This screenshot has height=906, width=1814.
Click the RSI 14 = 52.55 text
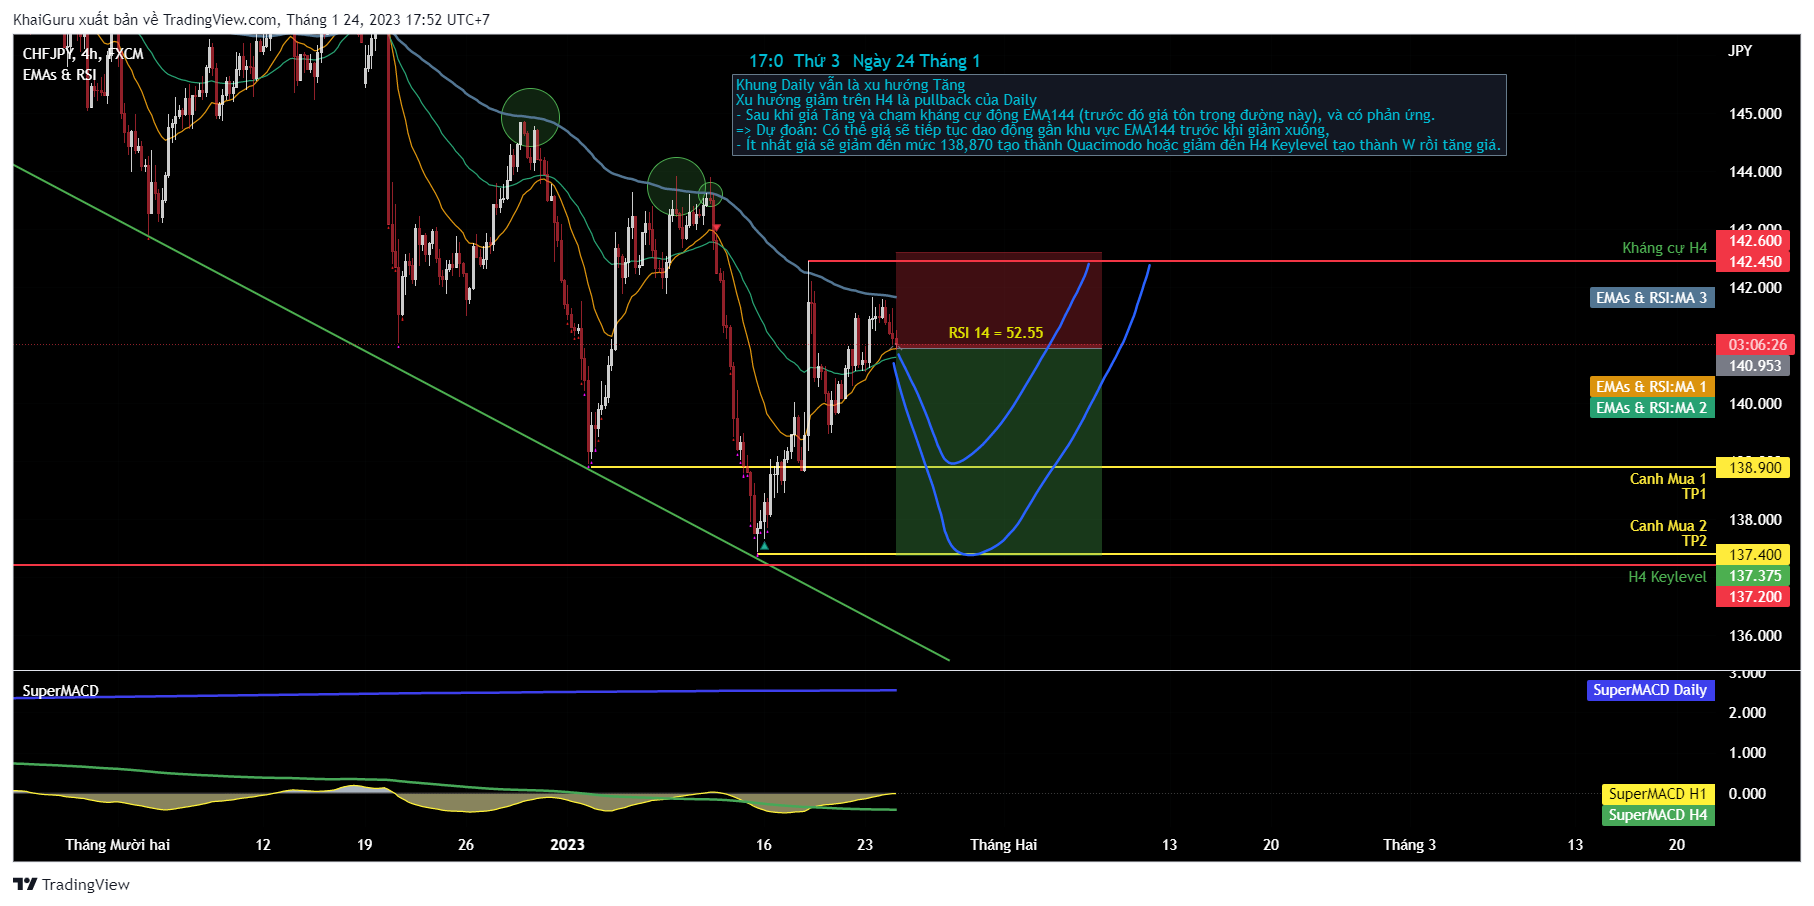(x=996, y=333)
